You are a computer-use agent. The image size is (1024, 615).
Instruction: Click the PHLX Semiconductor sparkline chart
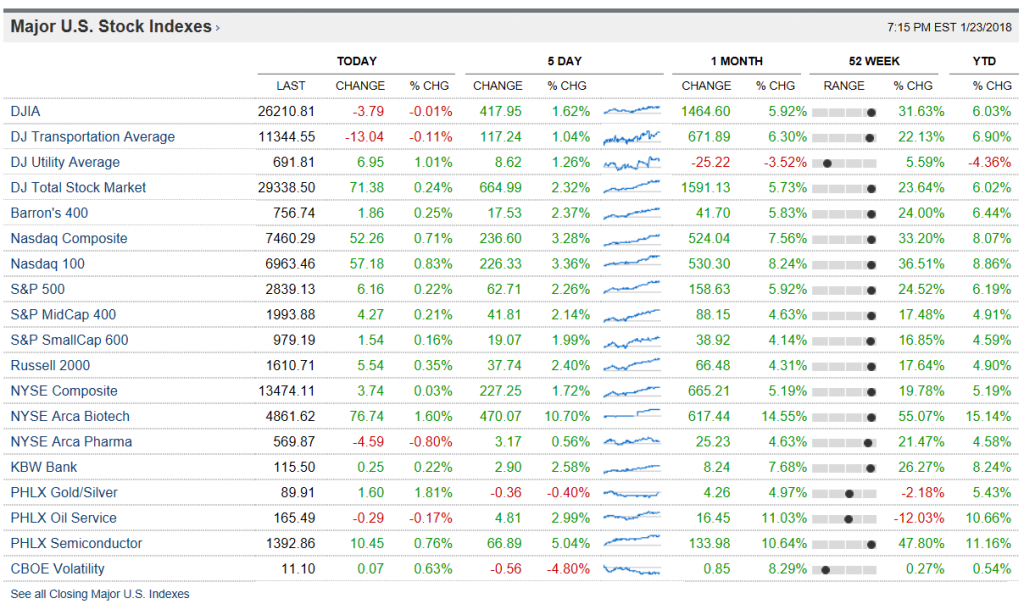pos(632,543)
